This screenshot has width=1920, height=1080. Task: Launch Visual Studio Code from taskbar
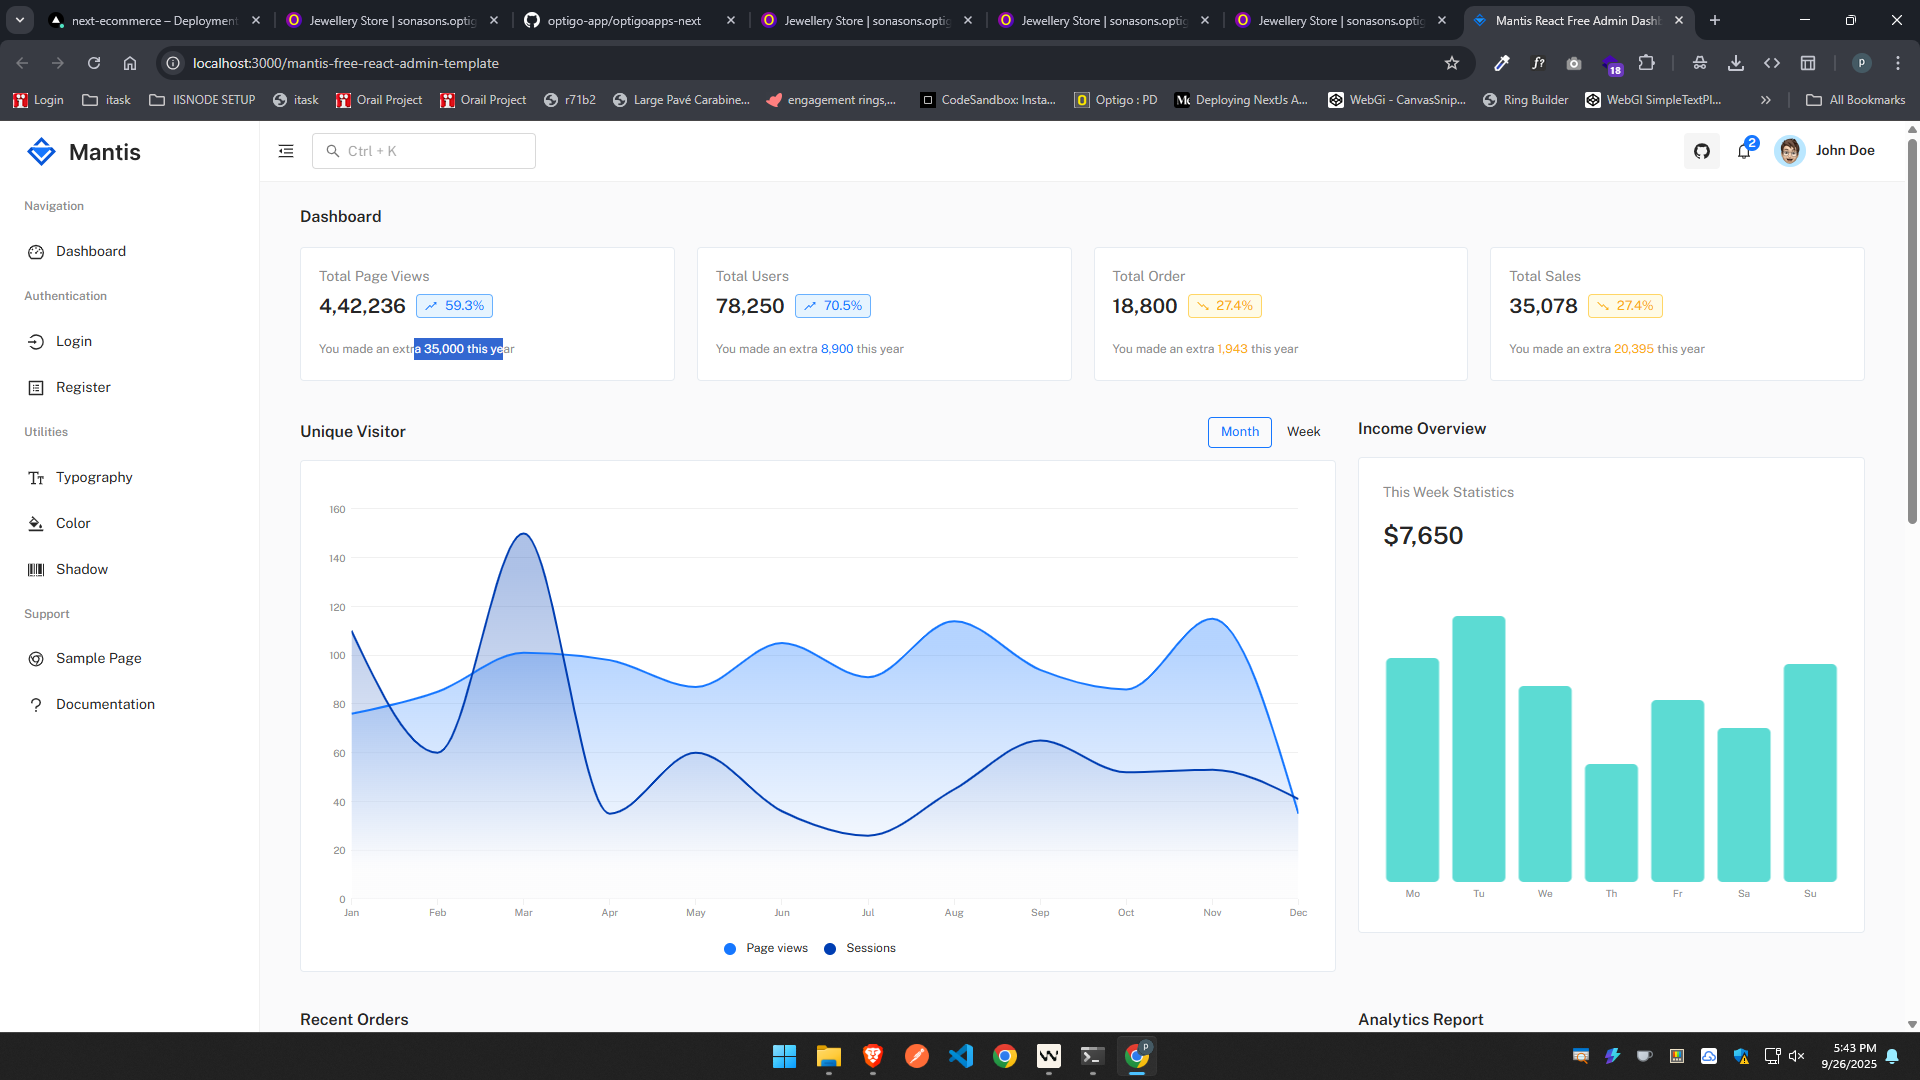[961, 1056]
